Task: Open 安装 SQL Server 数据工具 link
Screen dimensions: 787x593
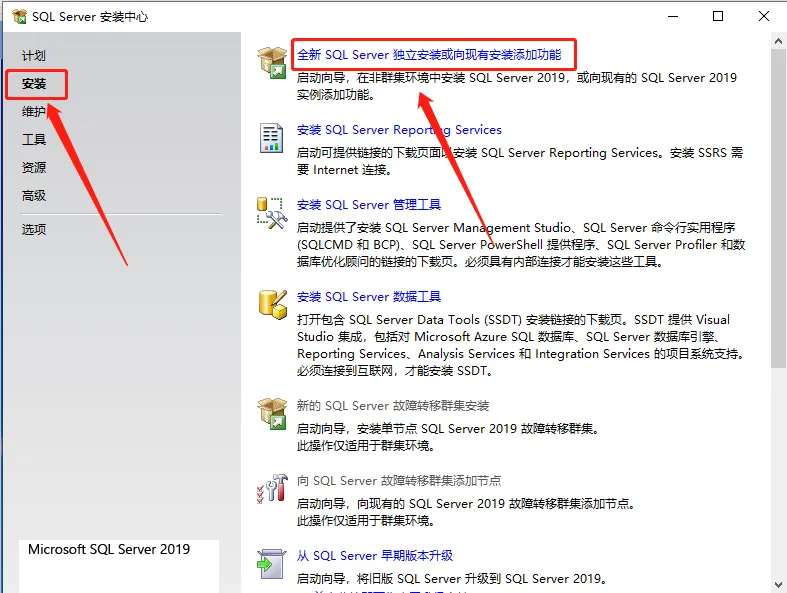Action: pyautogui.click(x=369, y=297)
